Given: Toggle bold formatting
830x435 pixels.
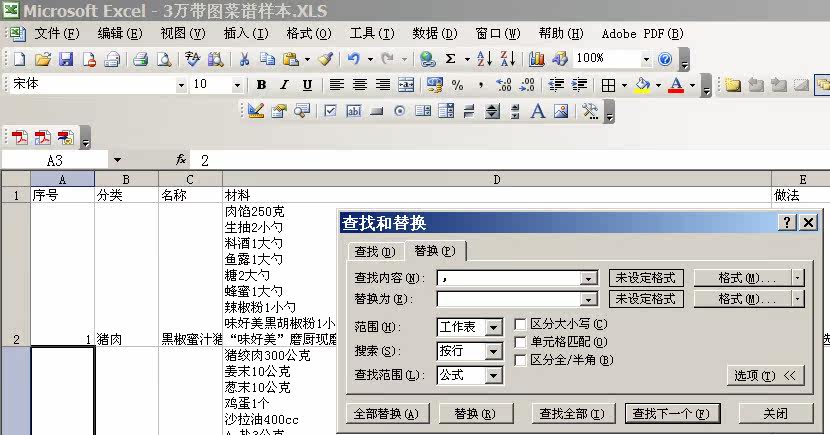Looking at the screenshot, I should [x=261, y=85].
